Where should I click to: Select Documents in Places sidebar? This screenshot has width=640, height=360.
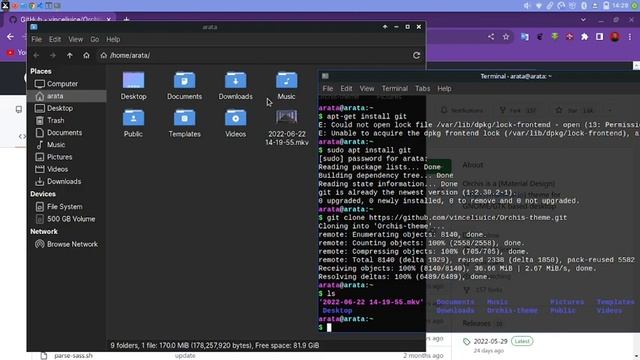(67, 133)
